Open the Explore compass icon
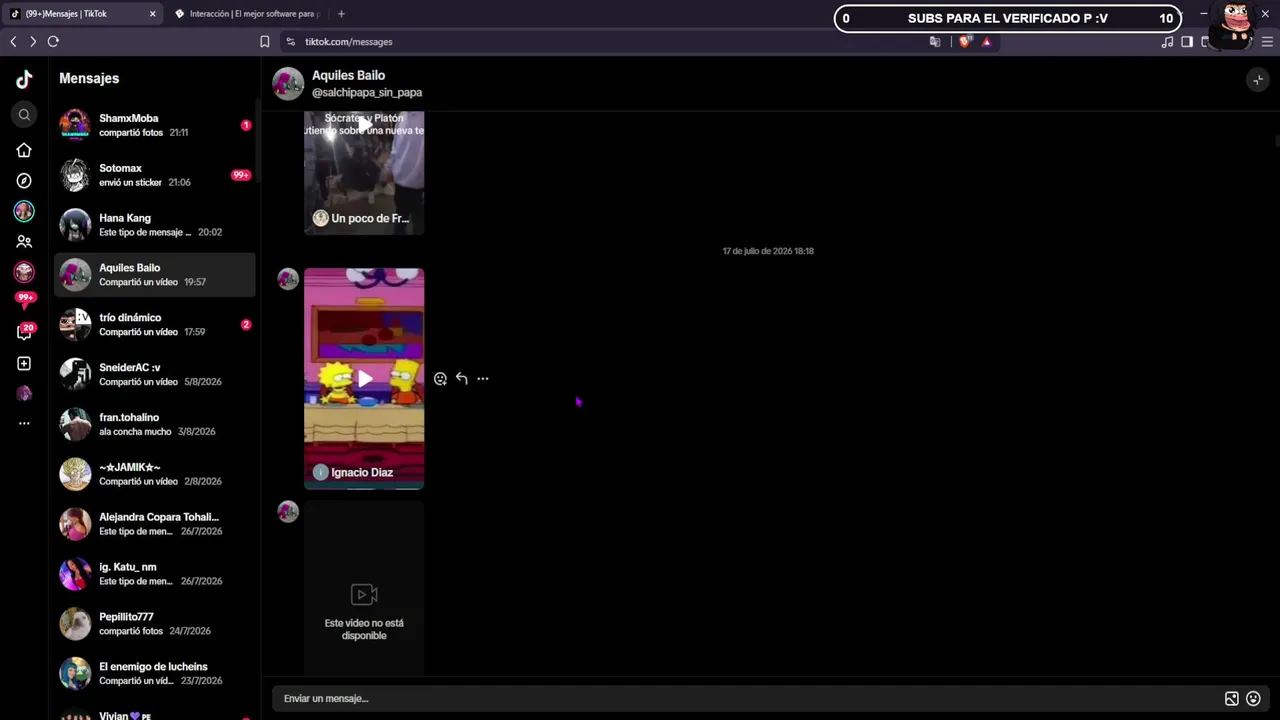This screenshot has height=720, width=1280. click(x=24, y=181)
